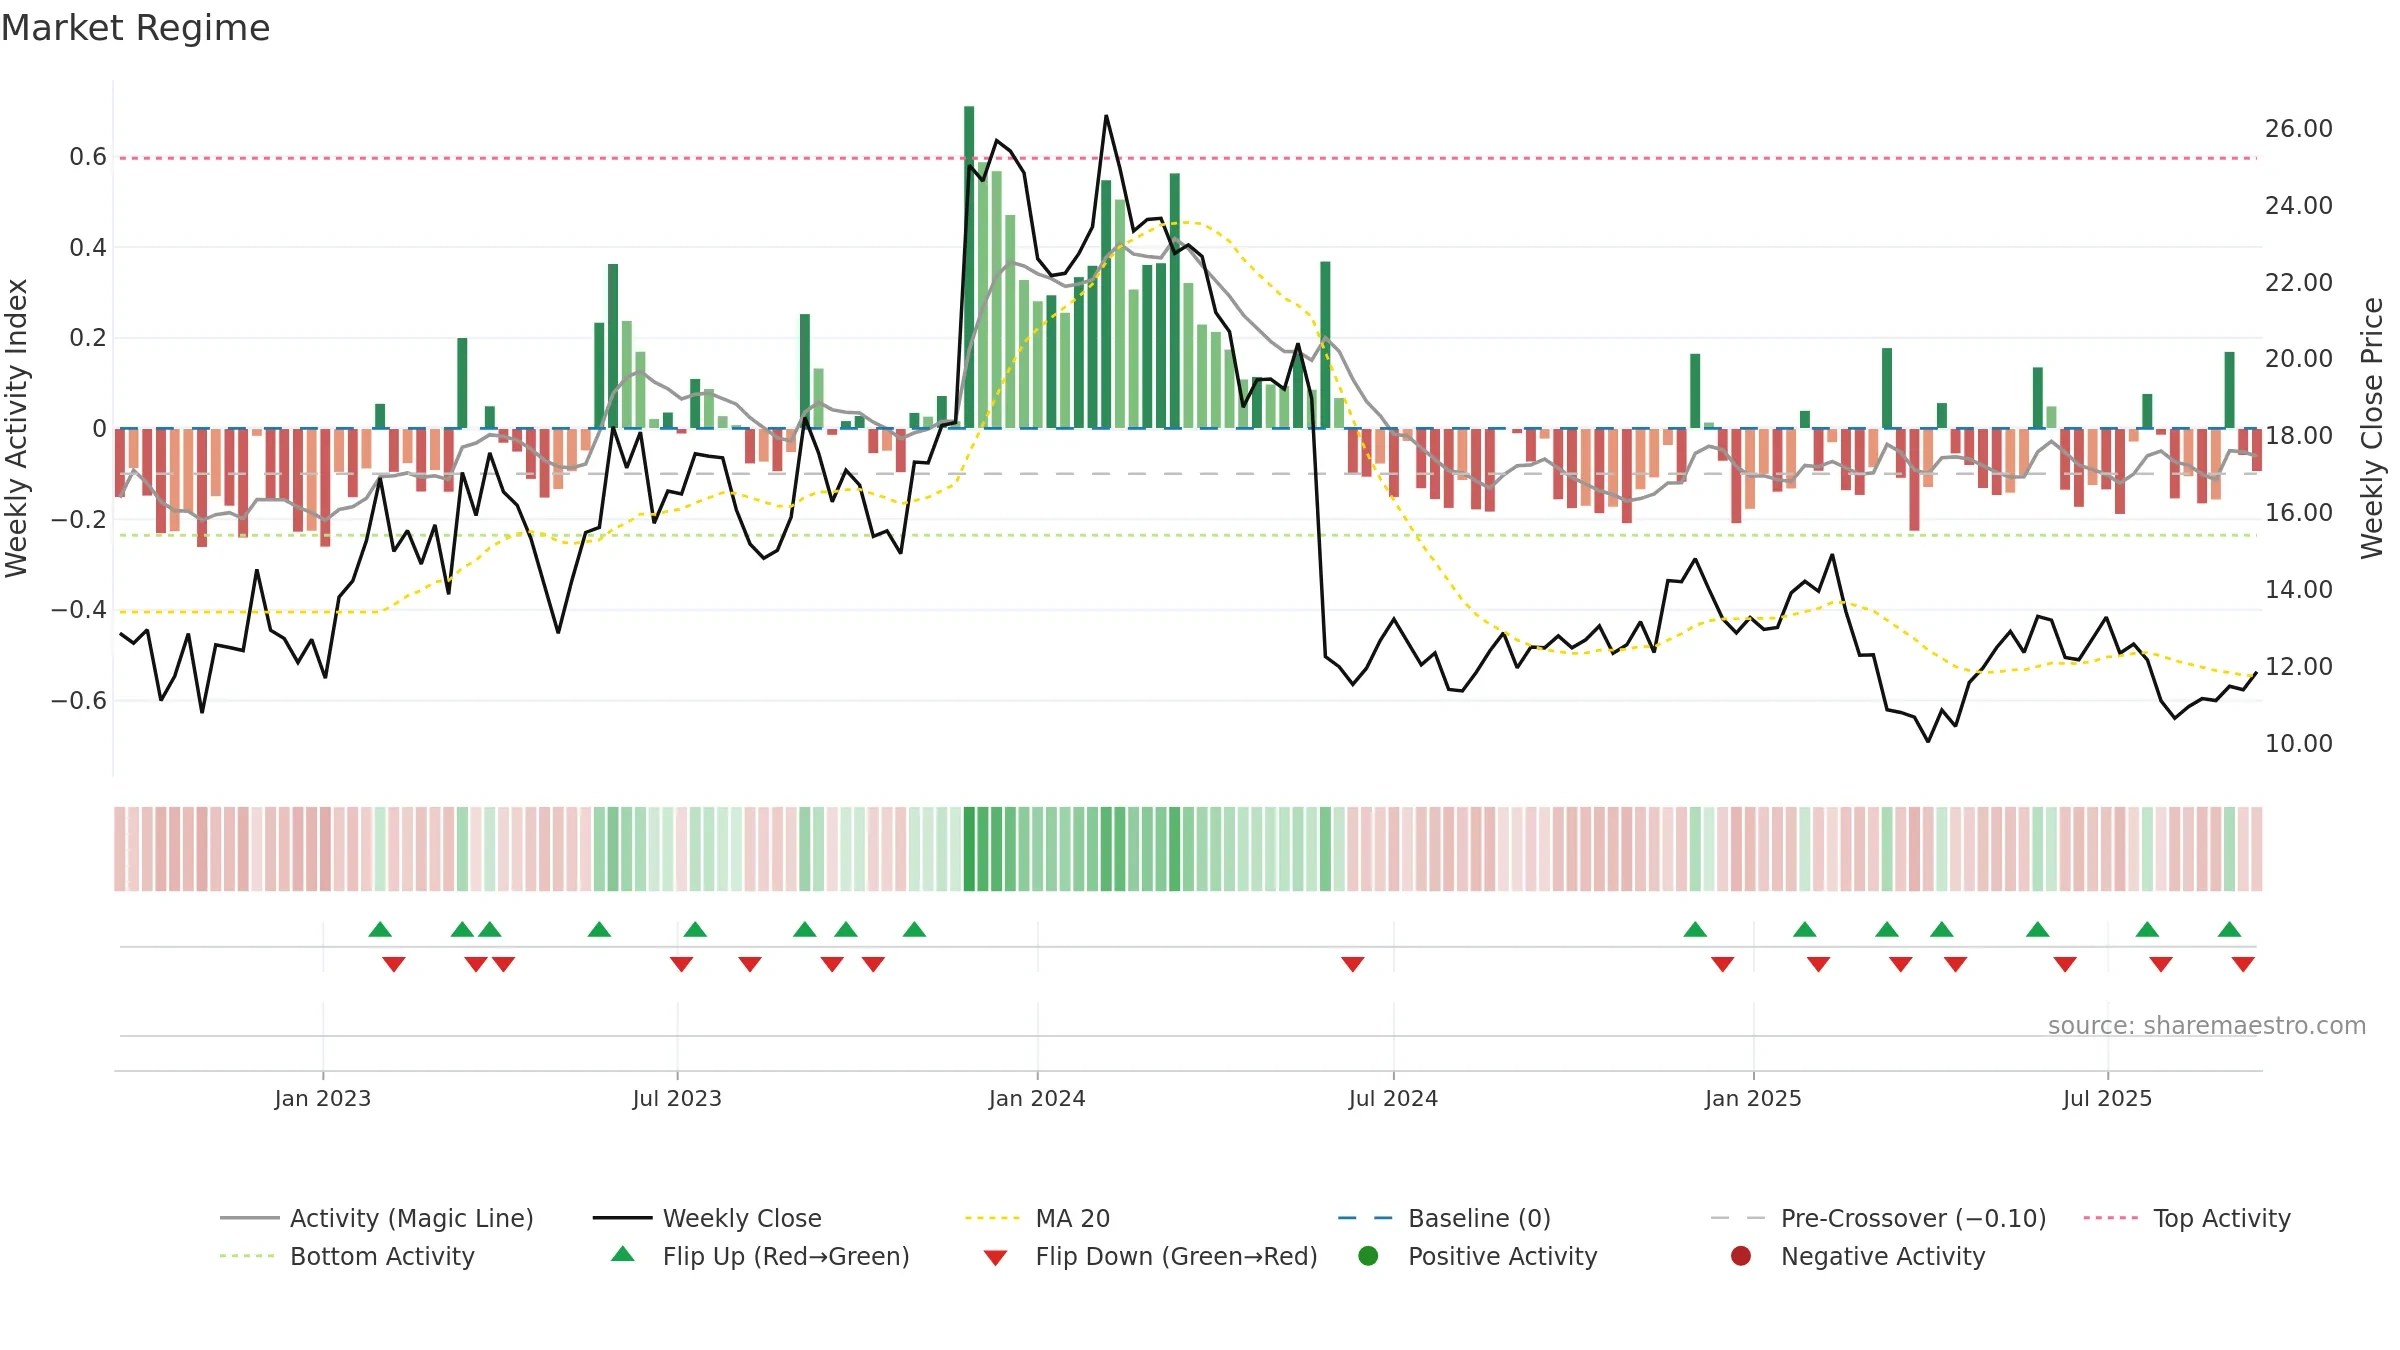Toggle the Bottom Activity legend entry
Image resolution: width=2400 pixels, height=1350 pixels.
pos(347,1256)
